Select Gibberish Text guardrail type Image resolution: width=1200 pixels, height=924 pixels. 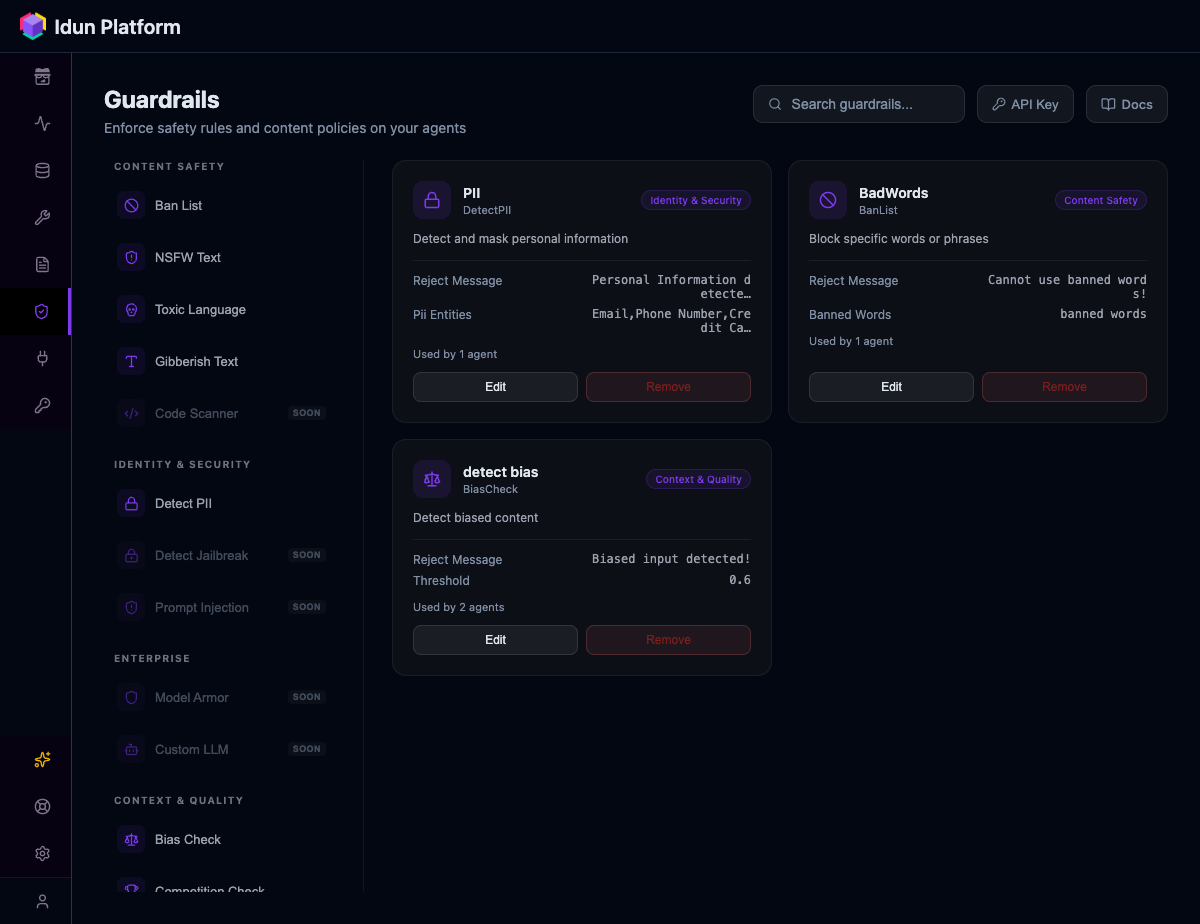(221, 362)
